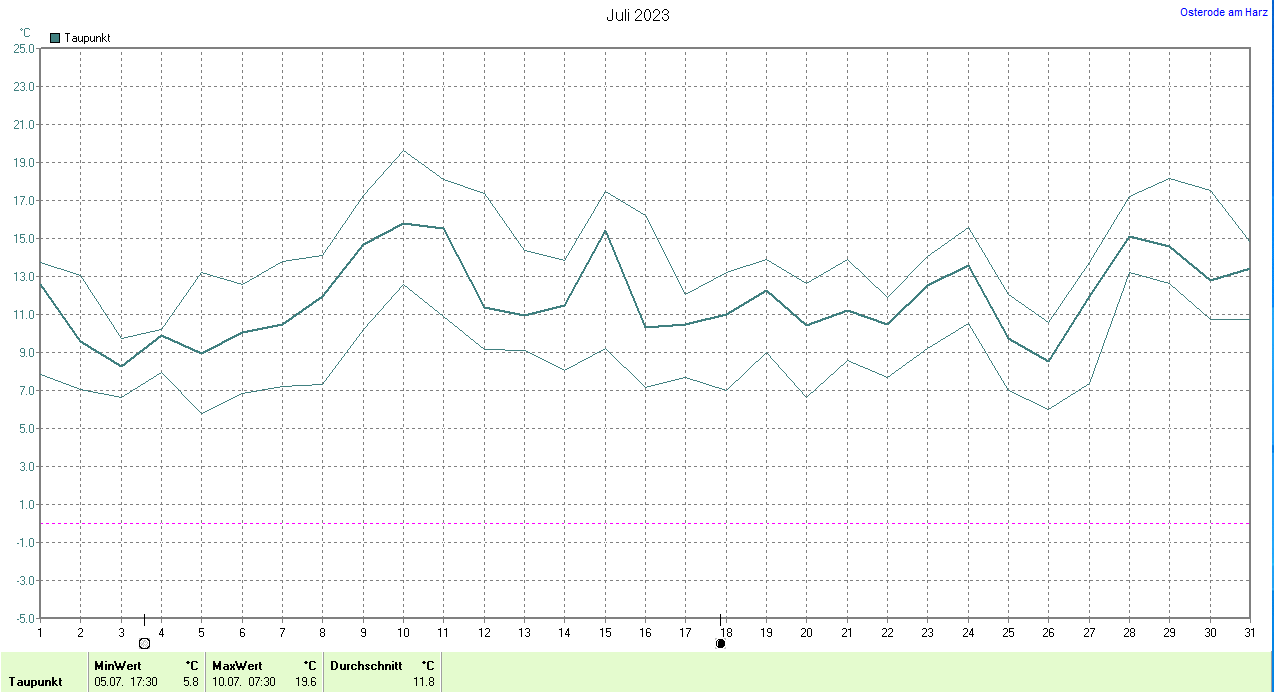Image resolution: width=1274 pixels, height=692 pixels.
Task: Open the Osterode am Harz link
Action: coord(1224,12)
